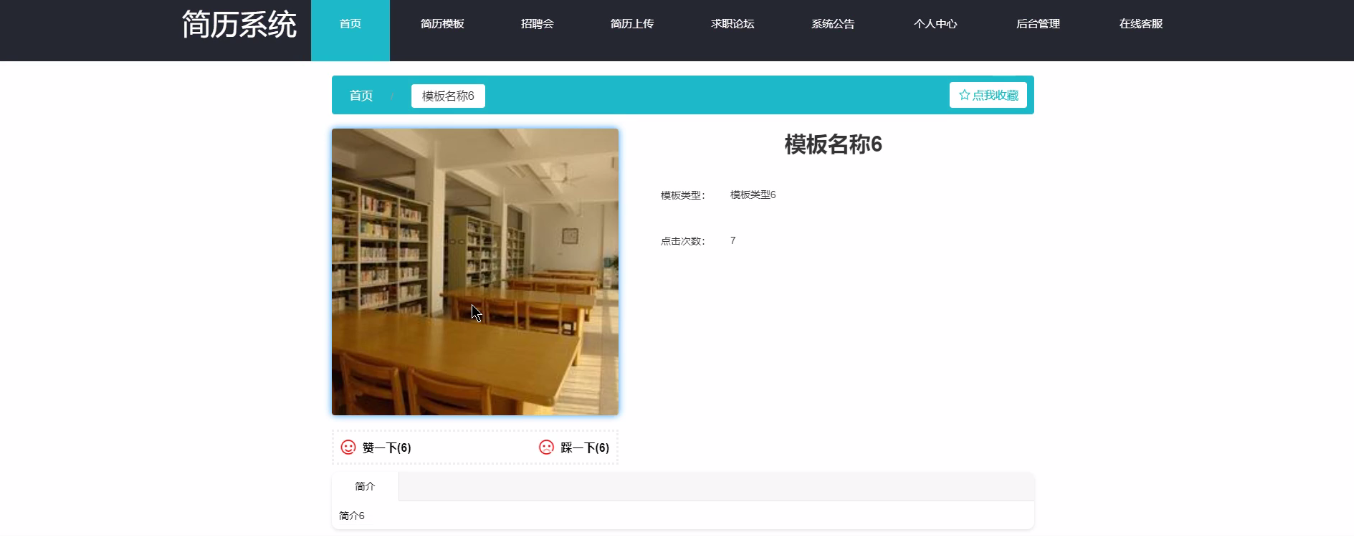Screen dimensions: 1354x536
Task: Click the library template preview image
Action: (x=475, y=271)
